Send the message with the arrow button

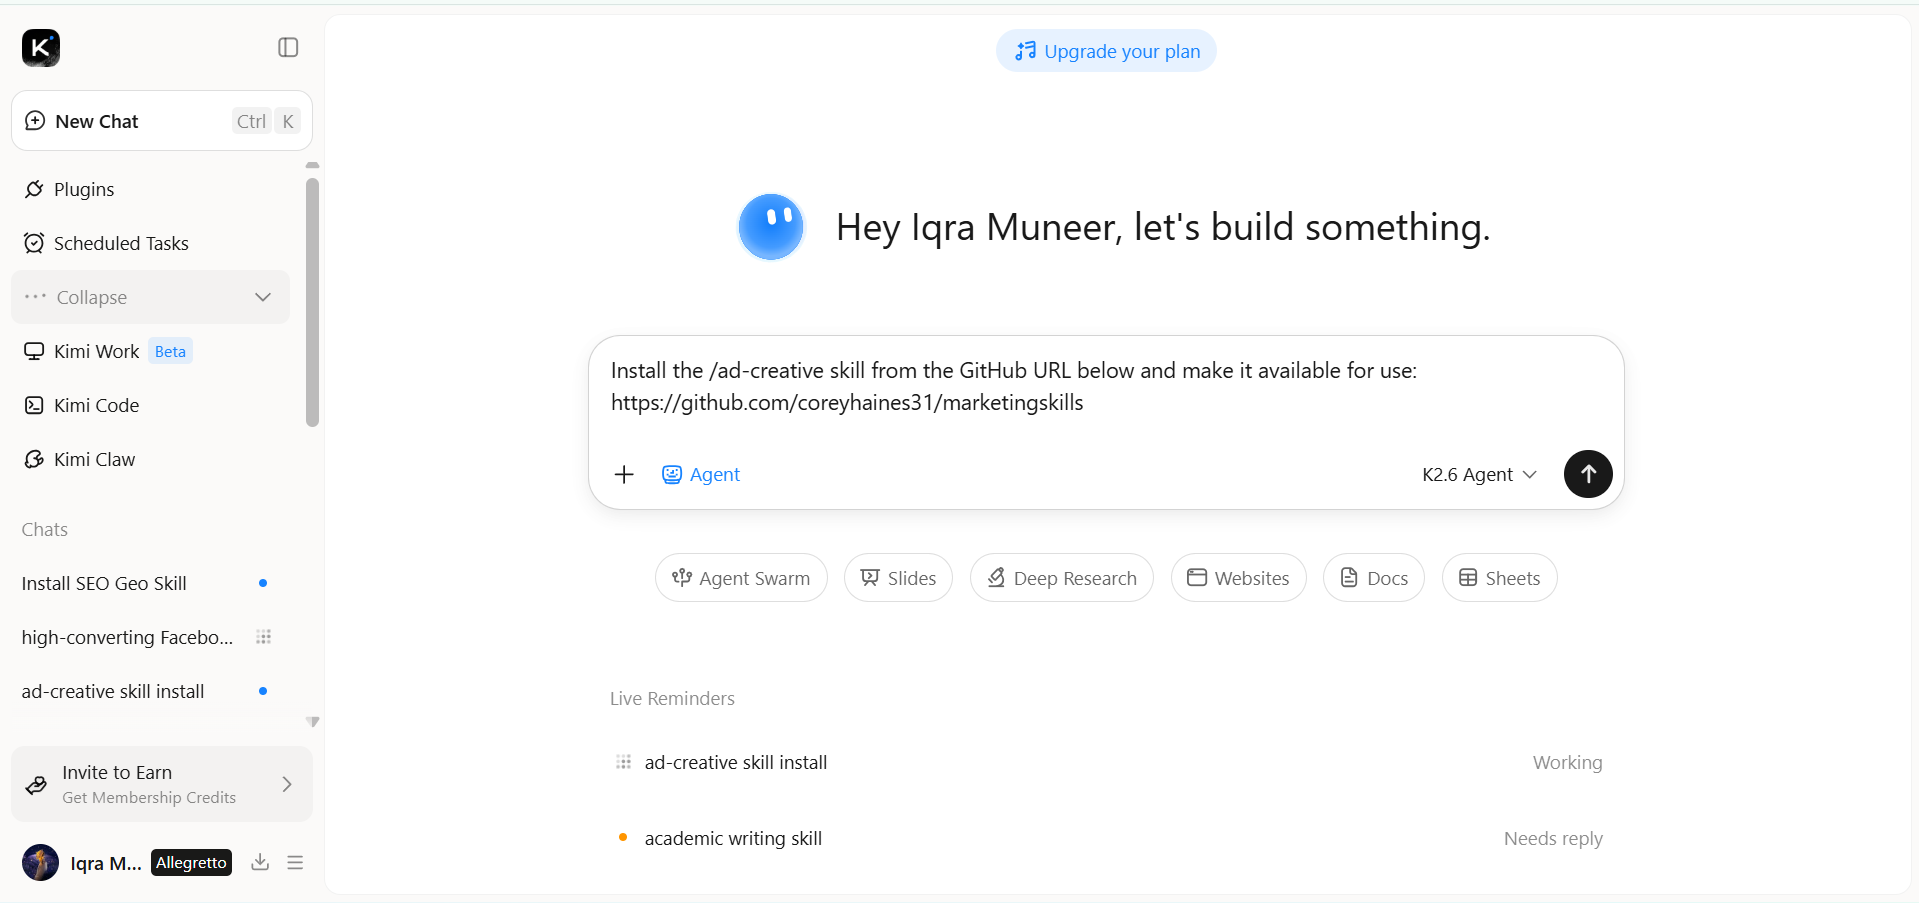click(x=1588, y=473)
